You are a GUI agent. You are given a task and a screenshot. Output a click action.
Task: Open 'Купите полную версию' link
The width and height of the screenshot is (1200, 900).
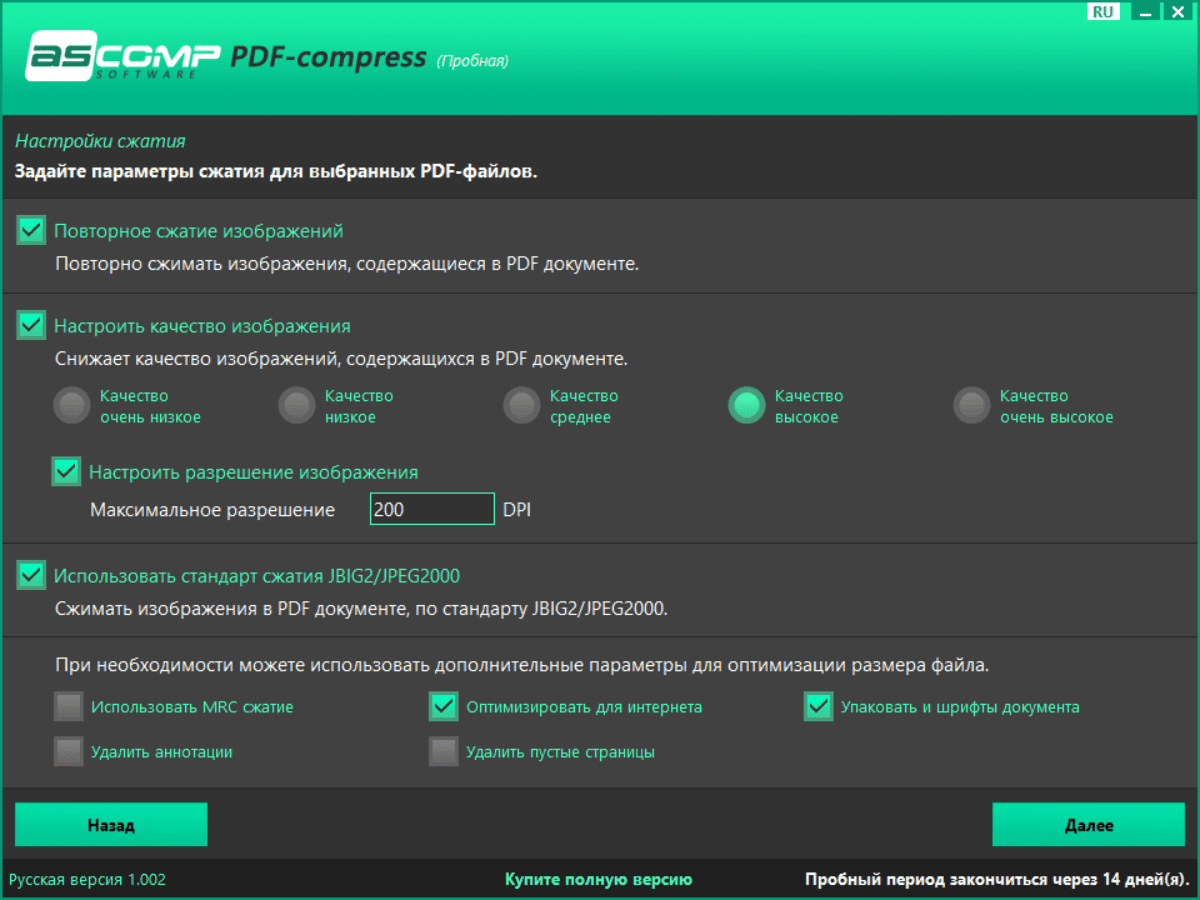(x=598, y=880)
